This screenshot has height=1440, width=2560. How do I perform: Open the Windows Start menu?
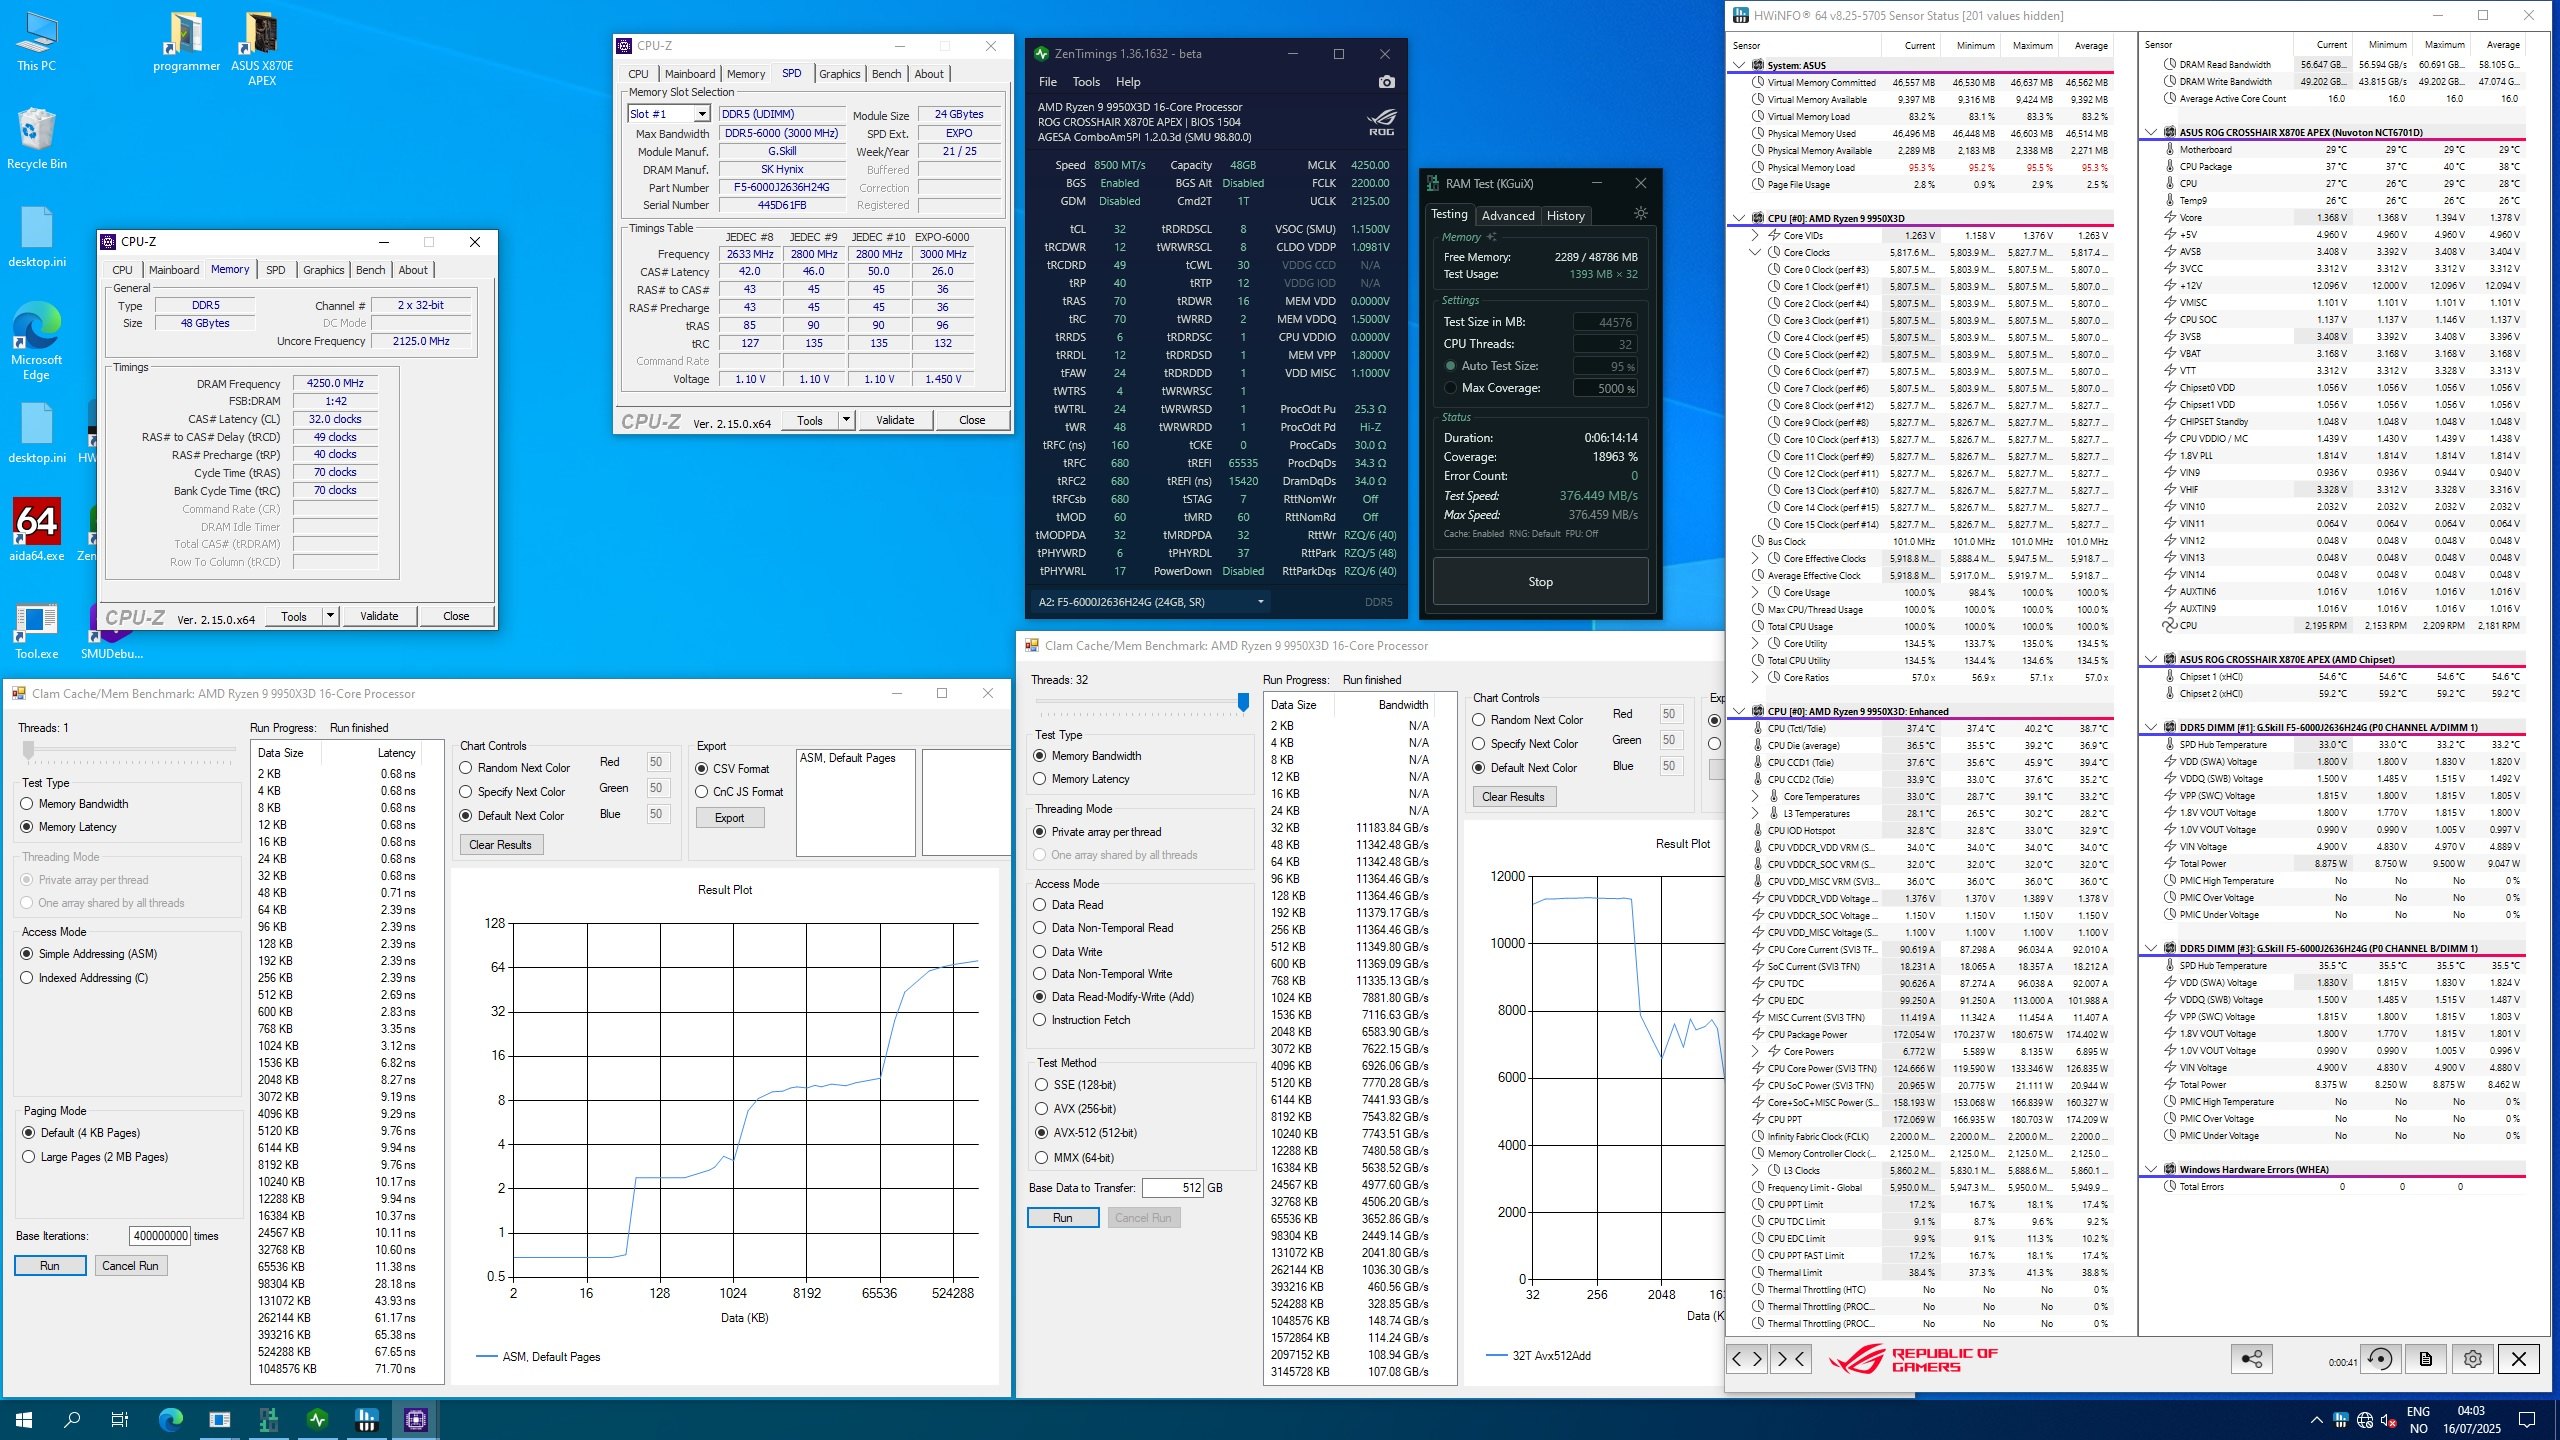pos(24,1419)
